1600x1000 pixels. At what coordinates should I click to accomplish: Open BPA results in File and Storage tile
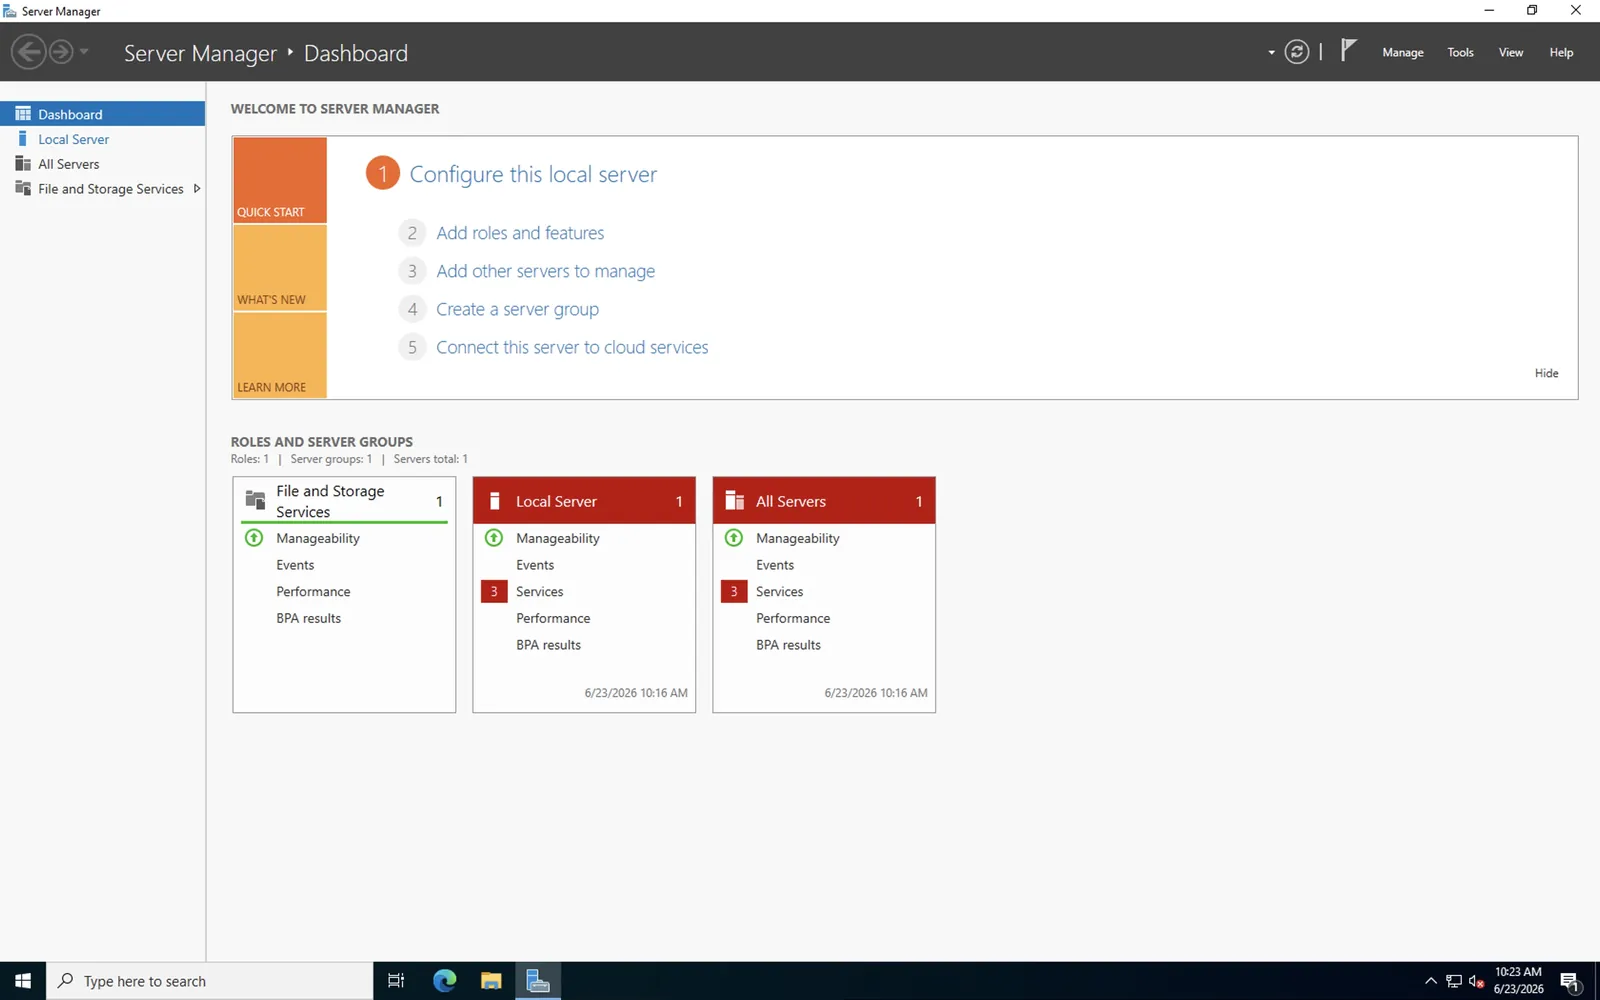pos(308,619)
